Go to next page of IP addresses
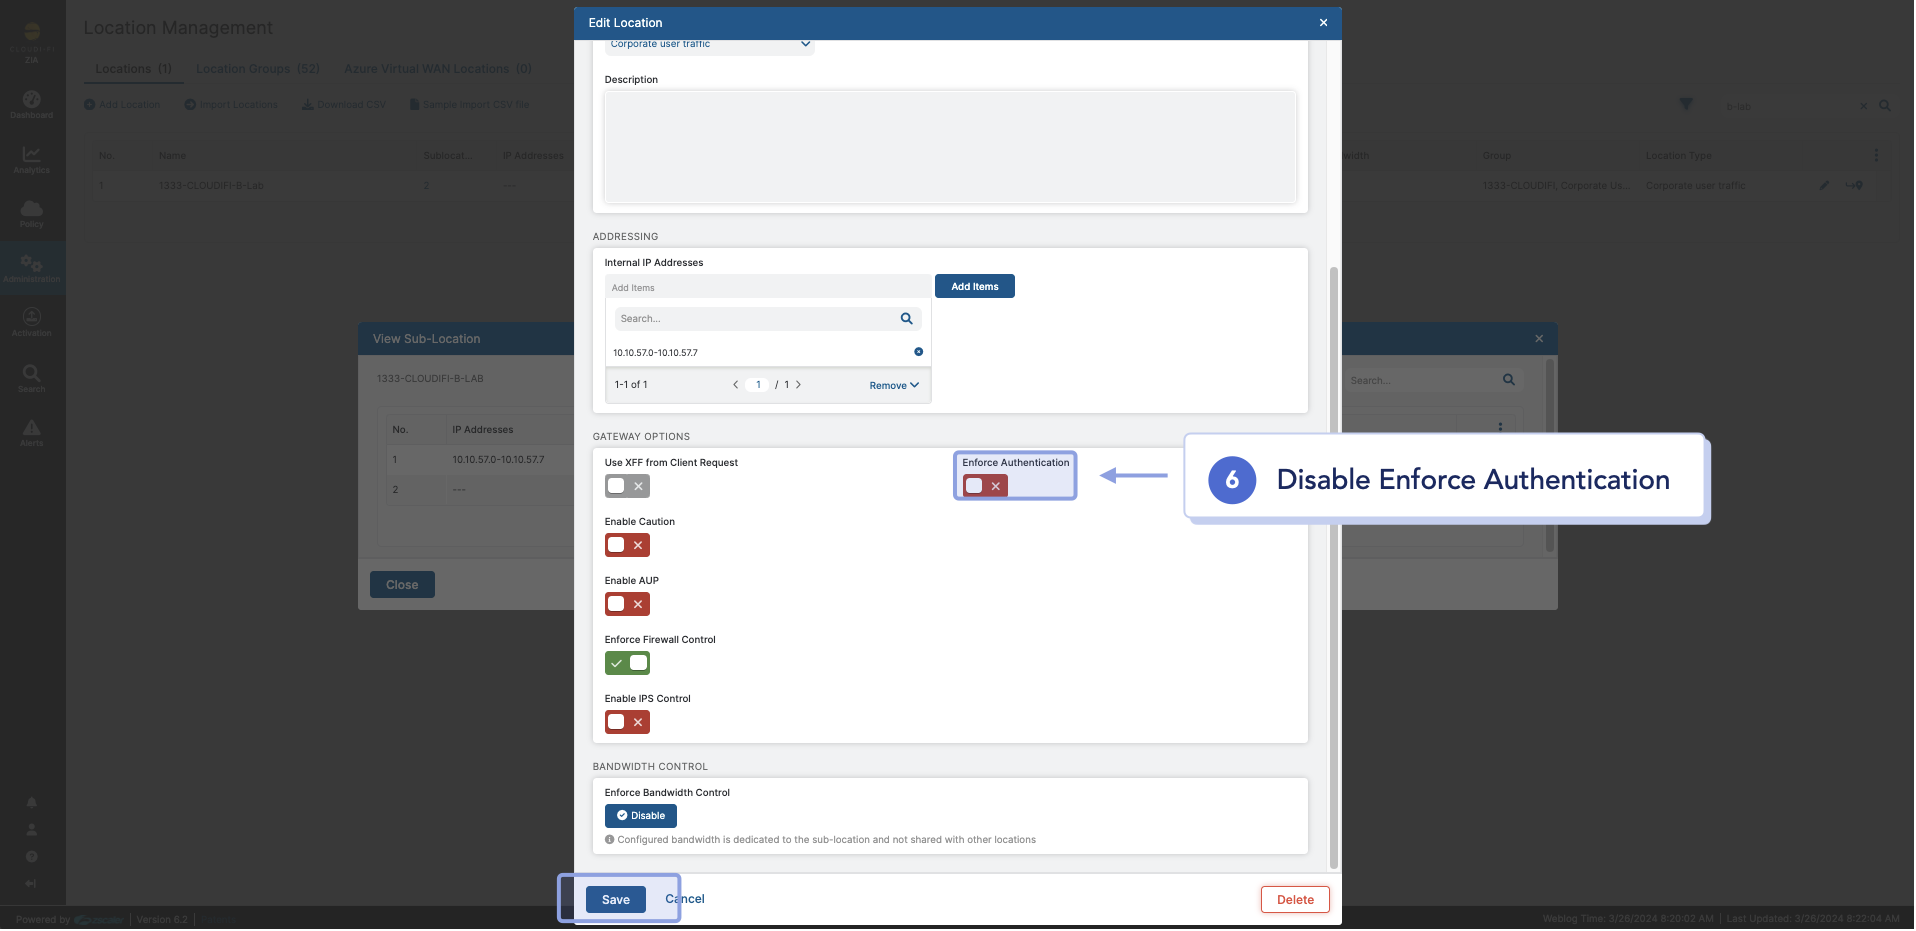Viewport: 1916px width, 931px height. coord(798,385)
